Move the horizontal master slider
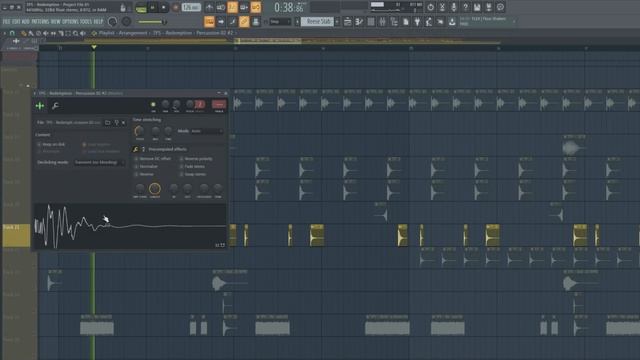 151,22
